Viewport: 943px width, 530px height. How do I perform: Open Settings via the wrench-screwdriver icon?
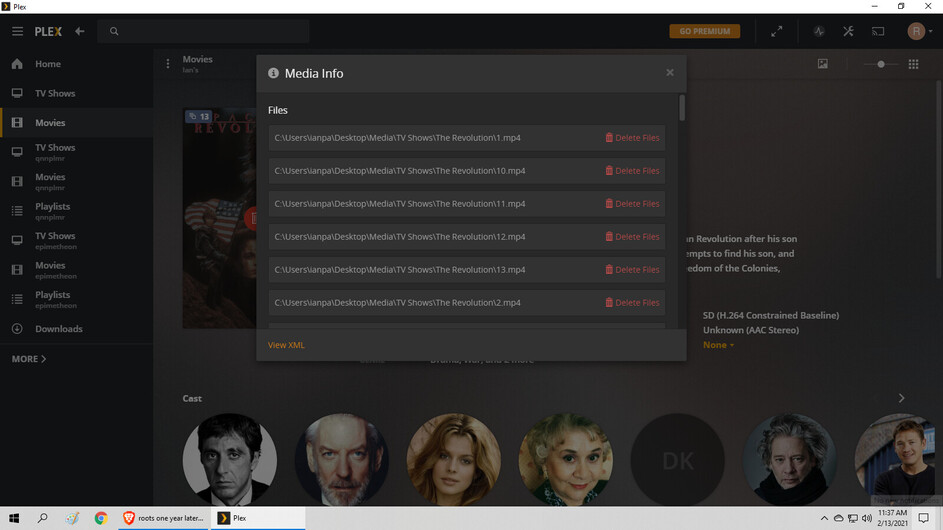click(x=848, y=31)
